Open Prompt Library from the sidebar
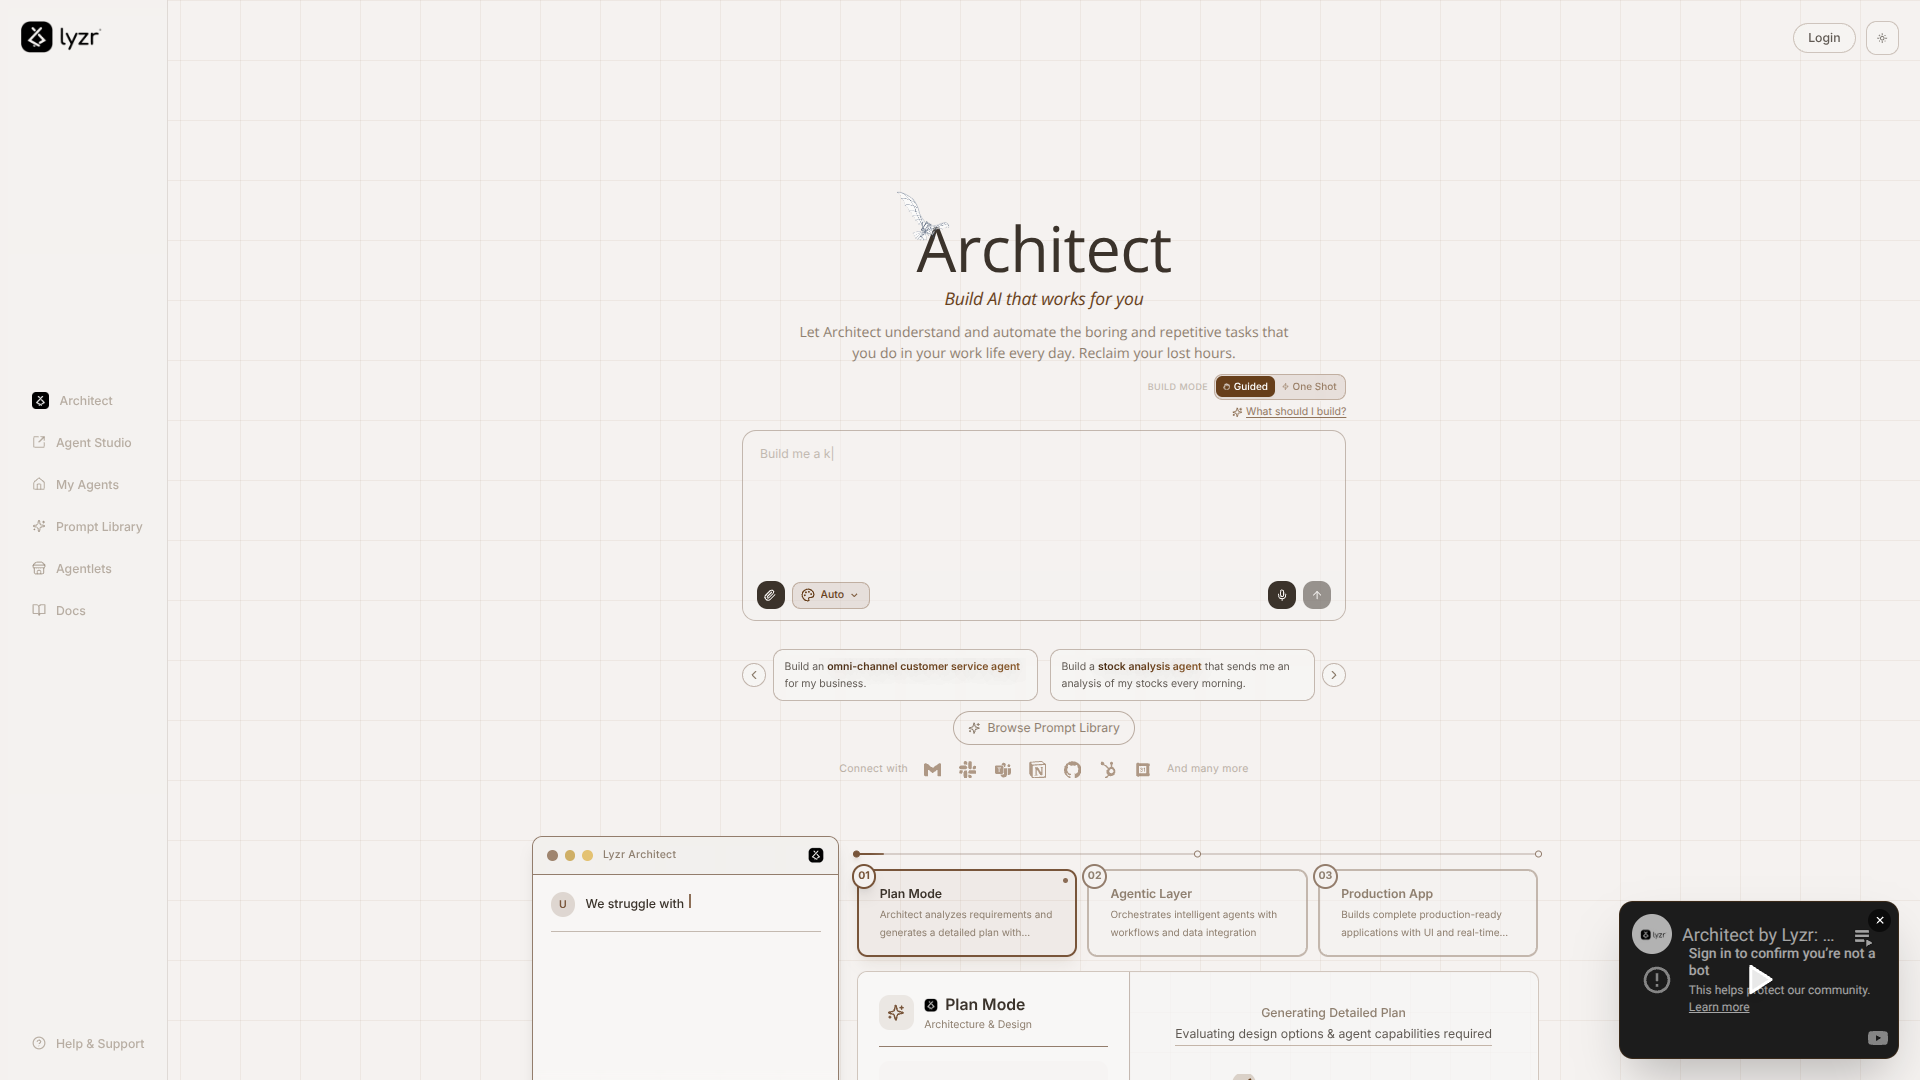 point(97,526)
